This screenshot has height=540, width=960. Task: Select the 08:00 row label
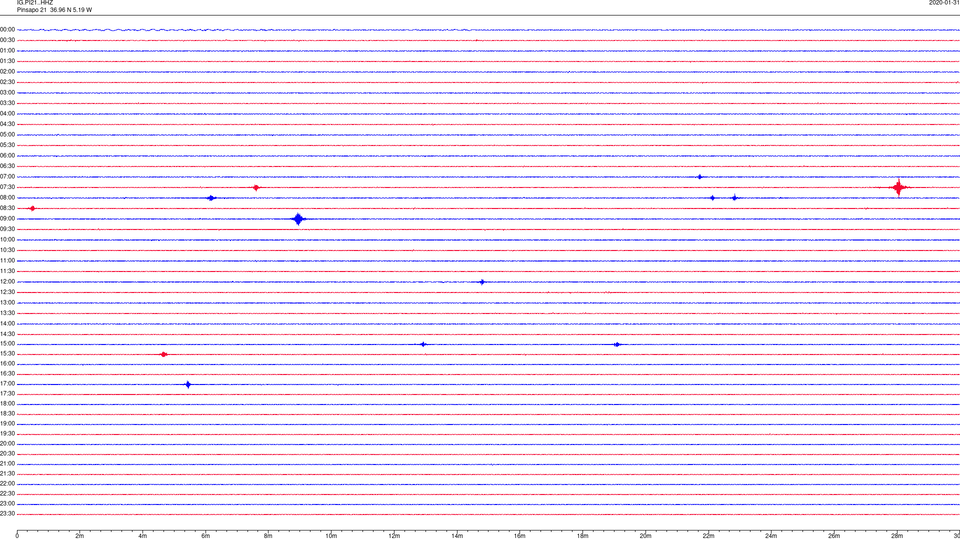tap(7, 198)
